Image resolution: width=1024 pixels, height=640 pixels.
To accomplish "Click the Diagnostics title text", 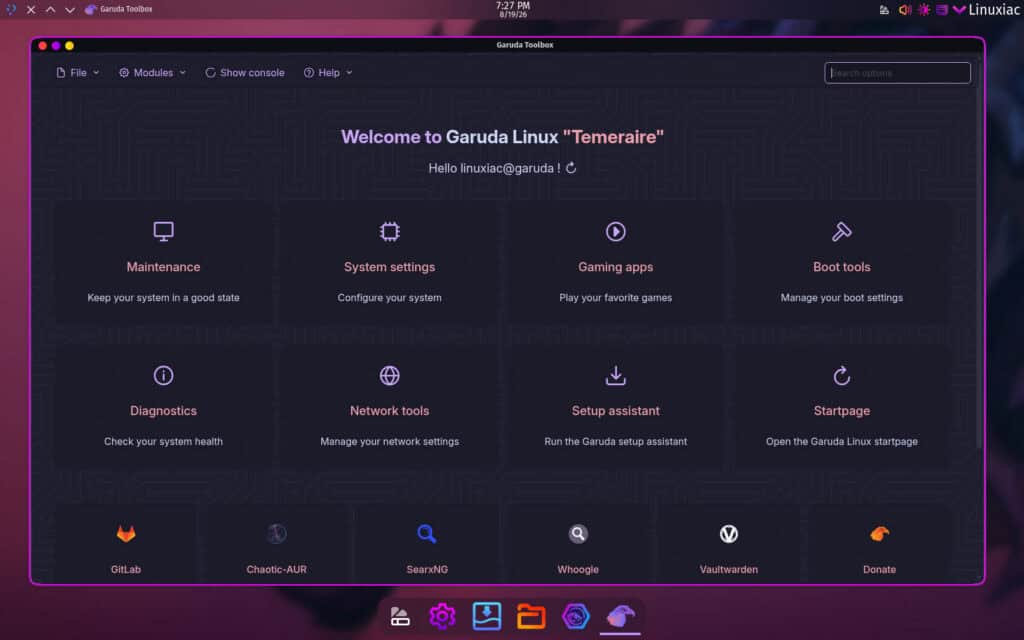I will tap(163, 411).
